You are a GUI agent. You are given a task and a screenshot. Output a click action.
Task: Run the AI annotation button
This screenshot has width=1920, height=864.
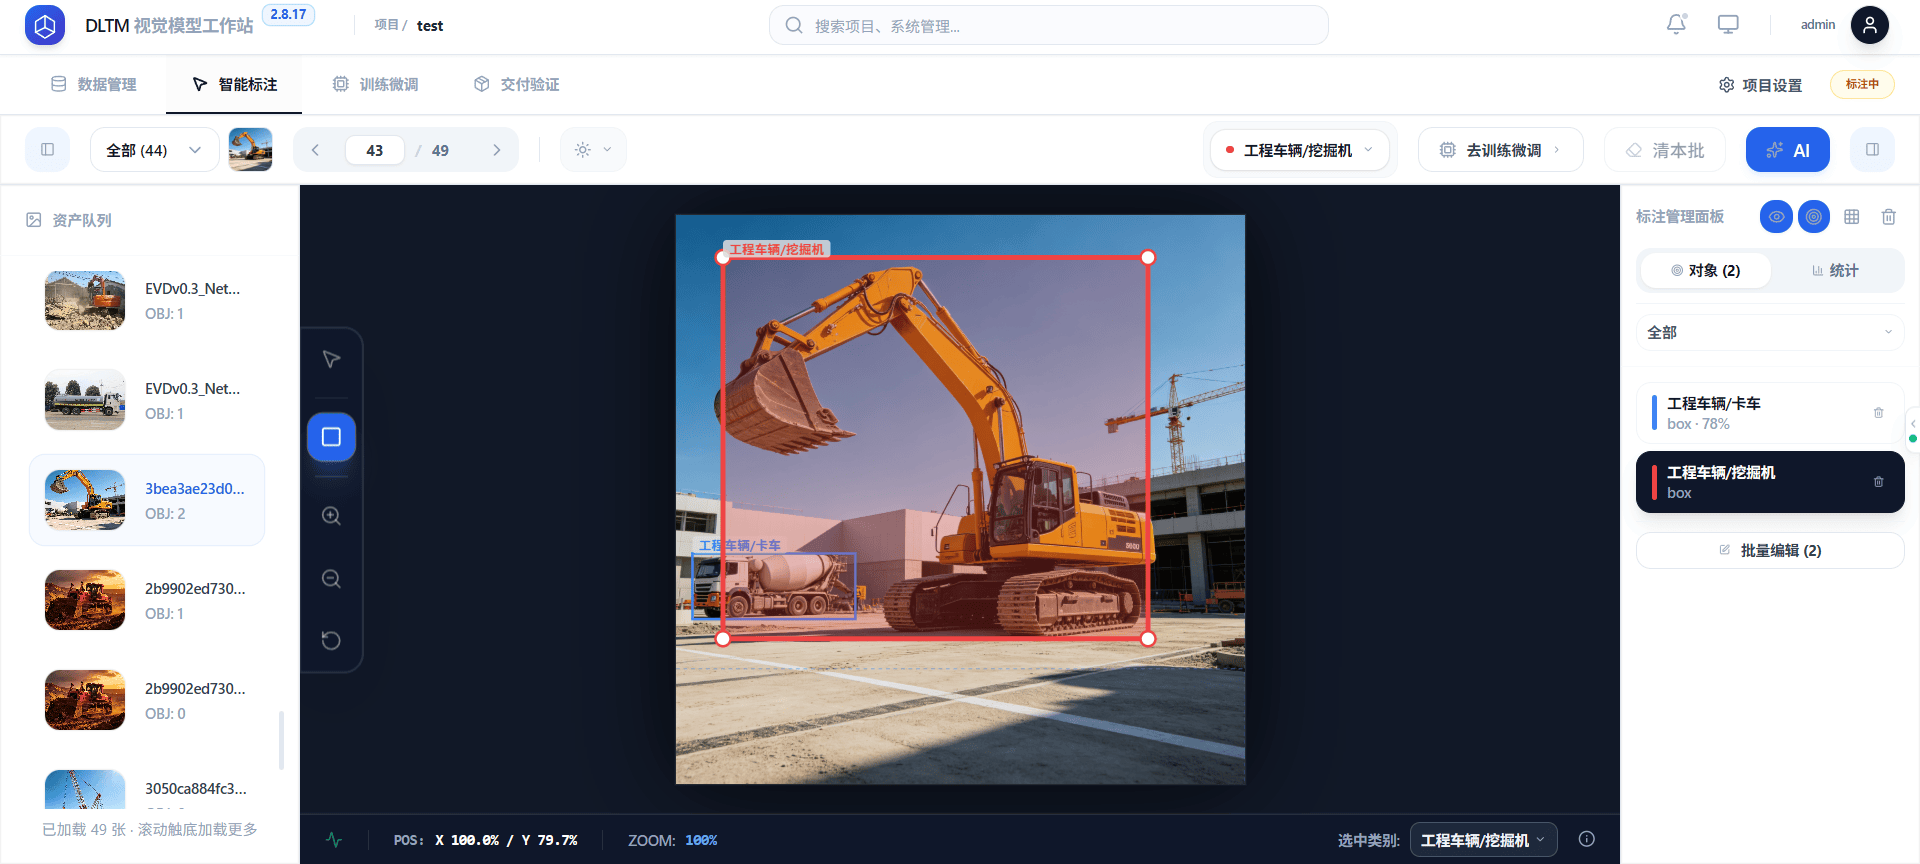coord(1788,150)
